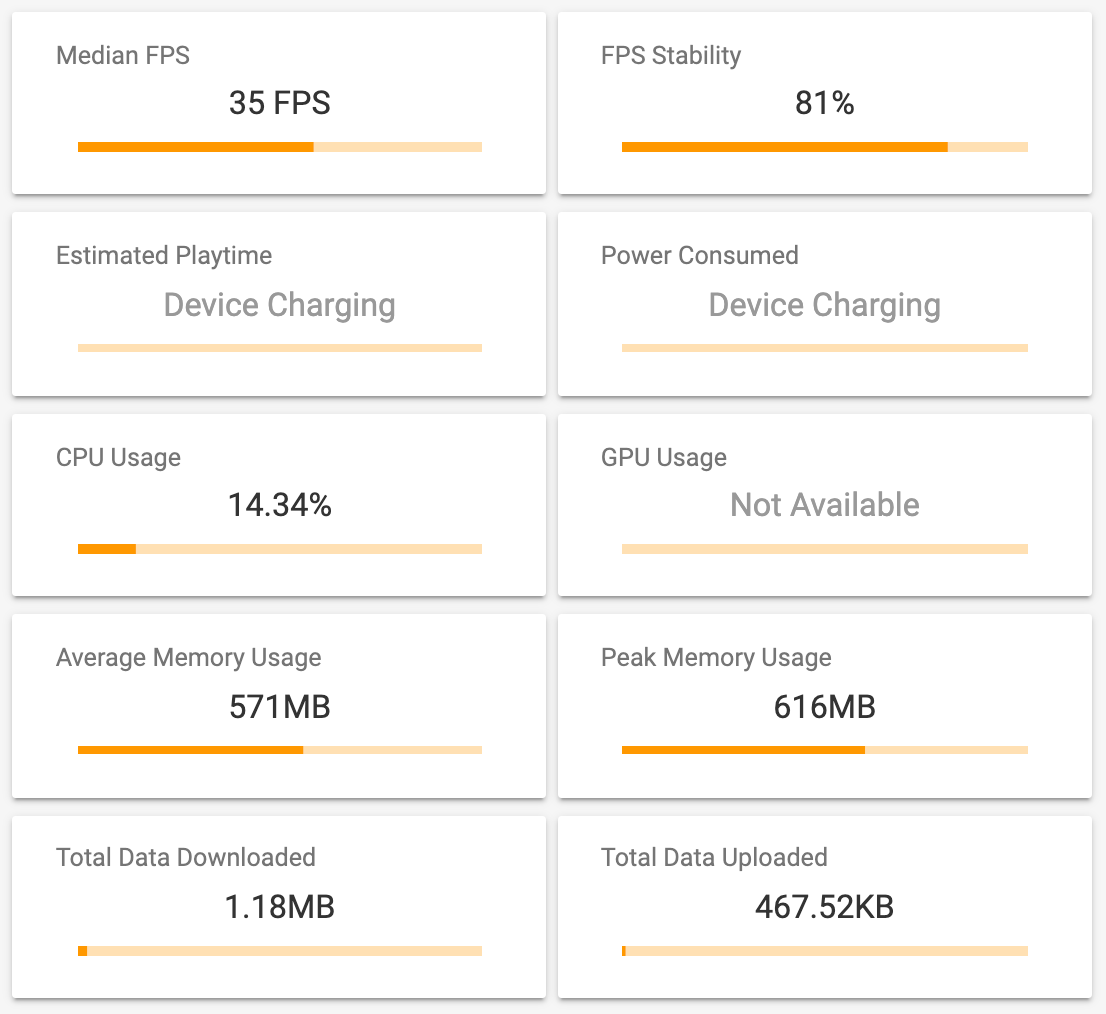The image size is (1106, 1014).
Task: Click the FPS Stability progress bar
Action: (x=824, y=147)
